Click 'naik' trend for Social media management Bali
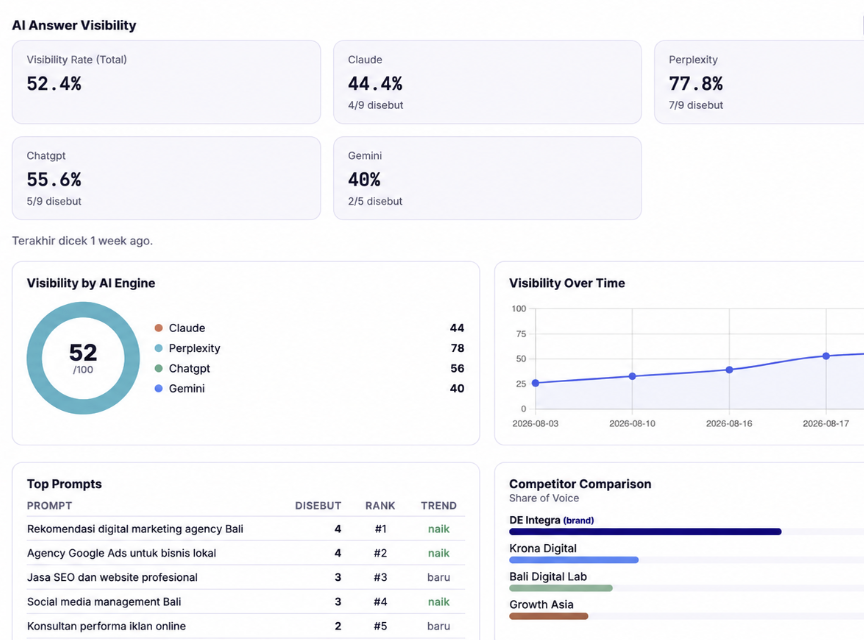 (x=439, y=602)
